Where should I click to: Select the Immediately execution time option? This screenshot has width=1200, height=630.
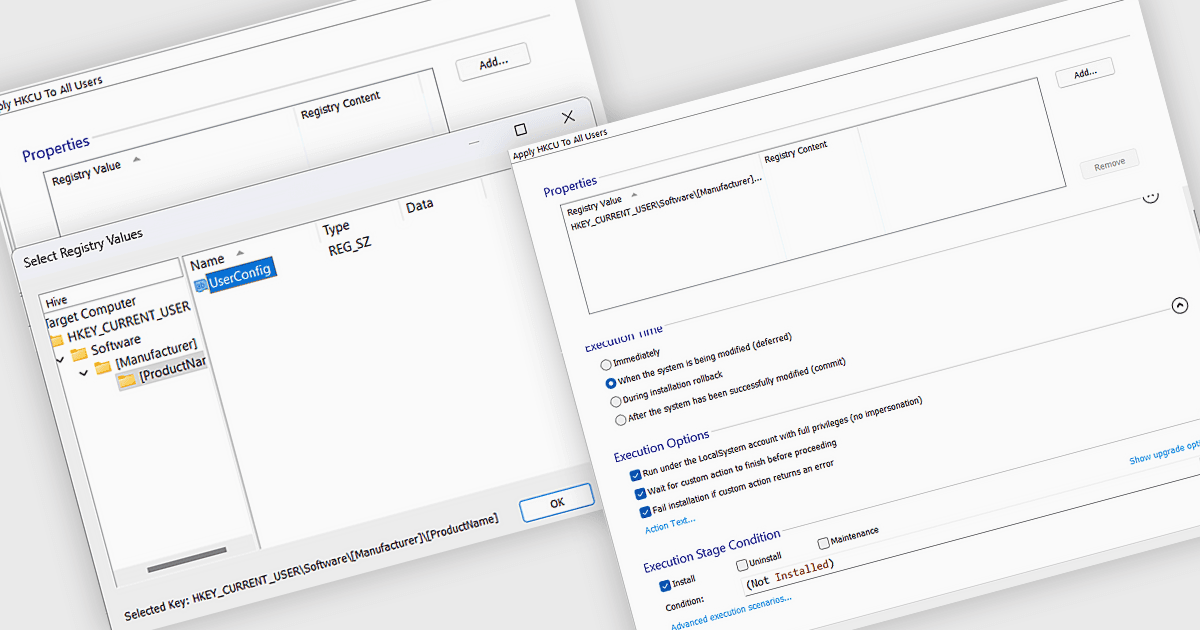(x=606, y=366)
